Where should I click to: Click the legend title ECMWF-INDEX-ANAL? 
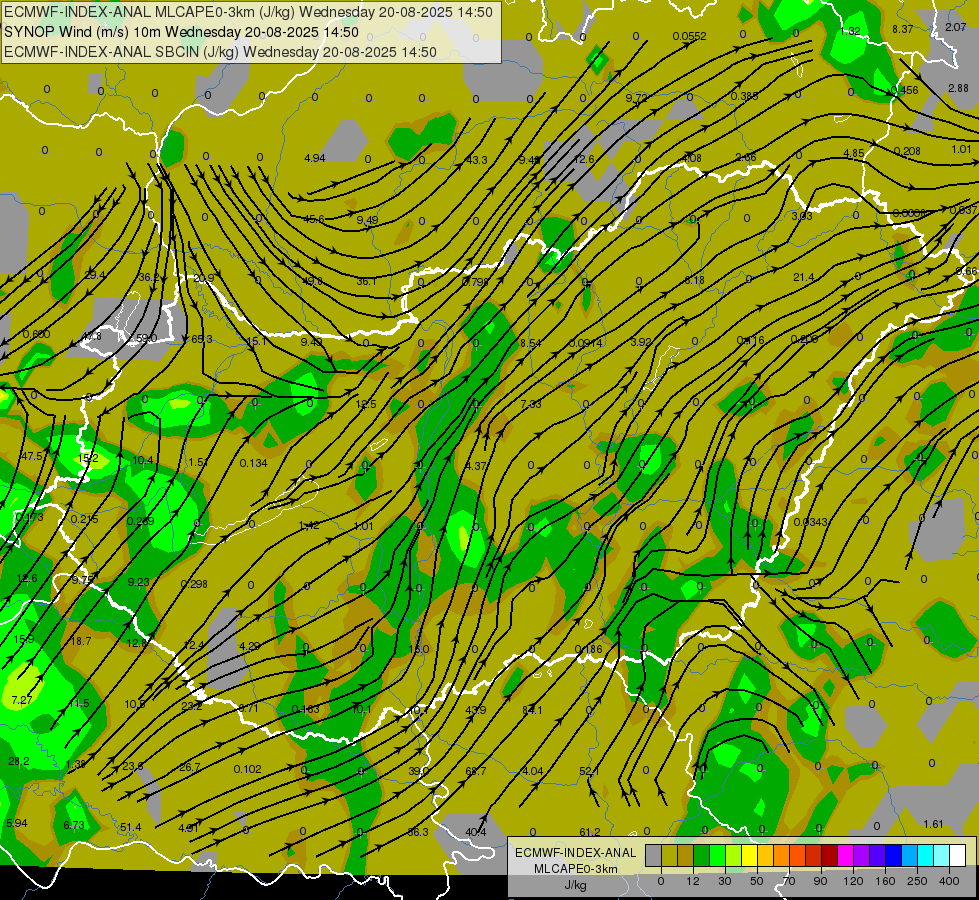tap(575, 853)
